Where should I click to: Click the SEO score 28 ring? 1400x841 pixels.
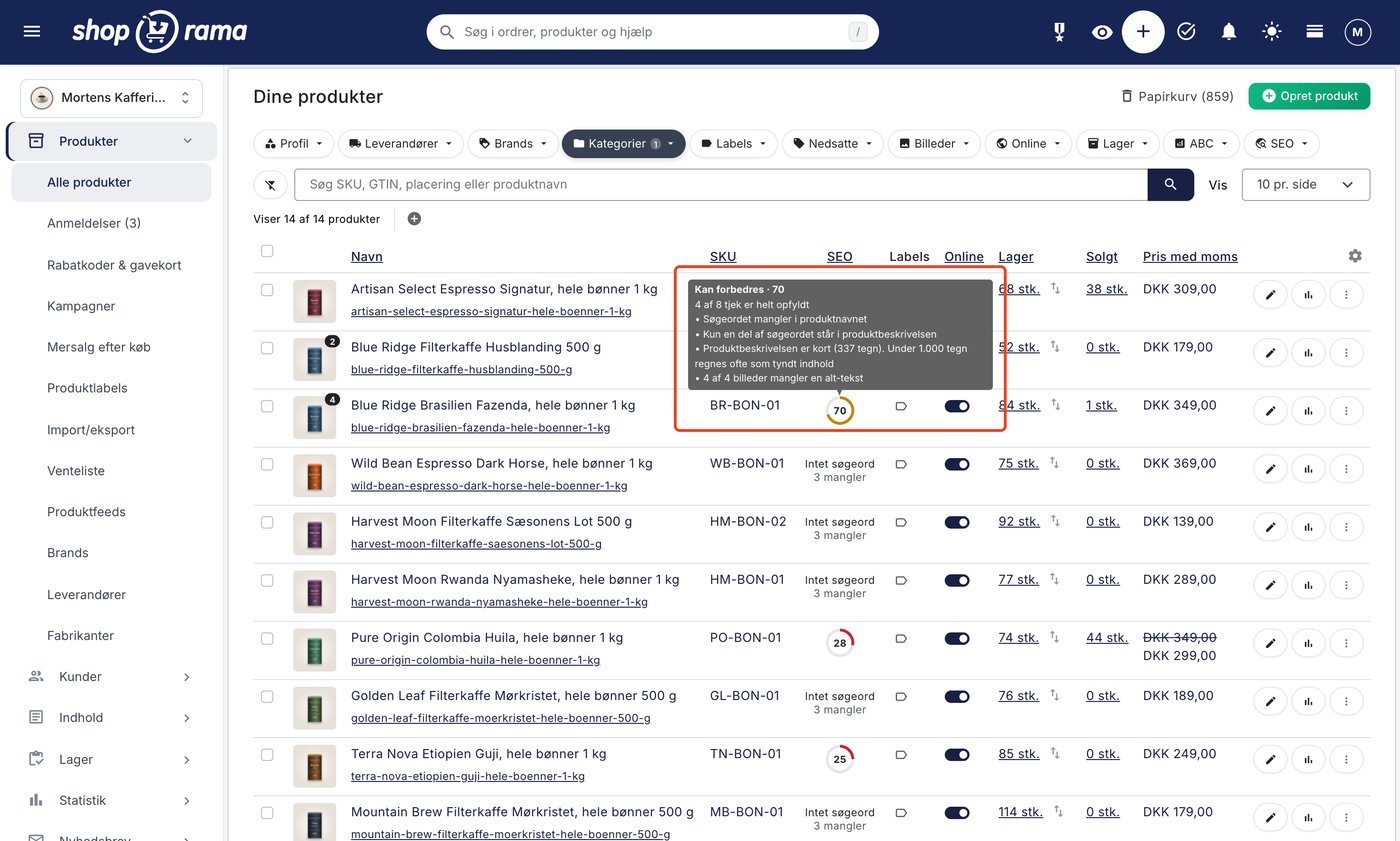click(x=840, y=643)
